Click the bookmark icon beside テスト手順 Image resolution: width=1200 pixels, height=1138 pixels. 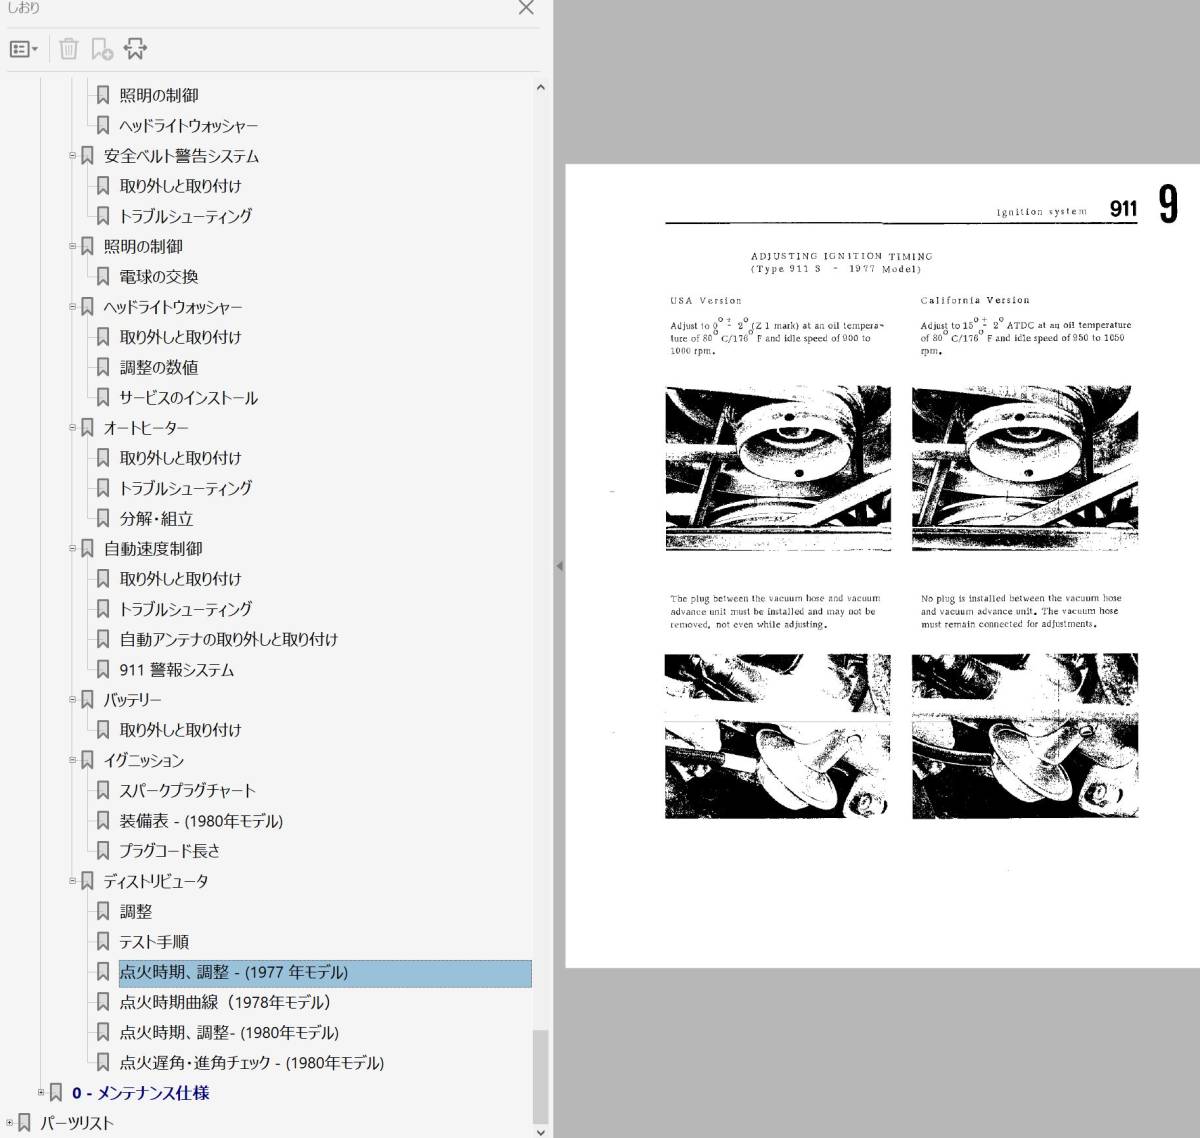pos(102,941)
